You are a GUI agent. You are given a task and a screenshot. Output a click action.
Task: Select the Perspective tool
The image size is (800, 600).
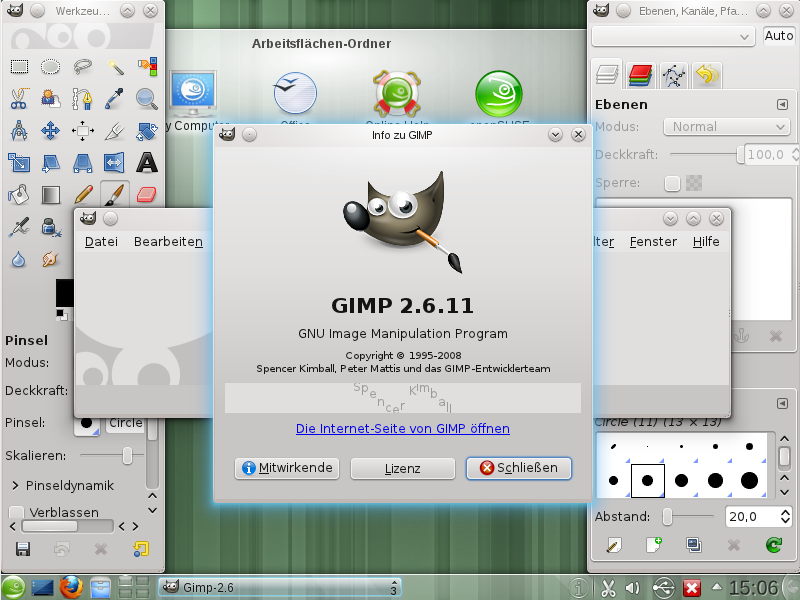tap(83, 163)
